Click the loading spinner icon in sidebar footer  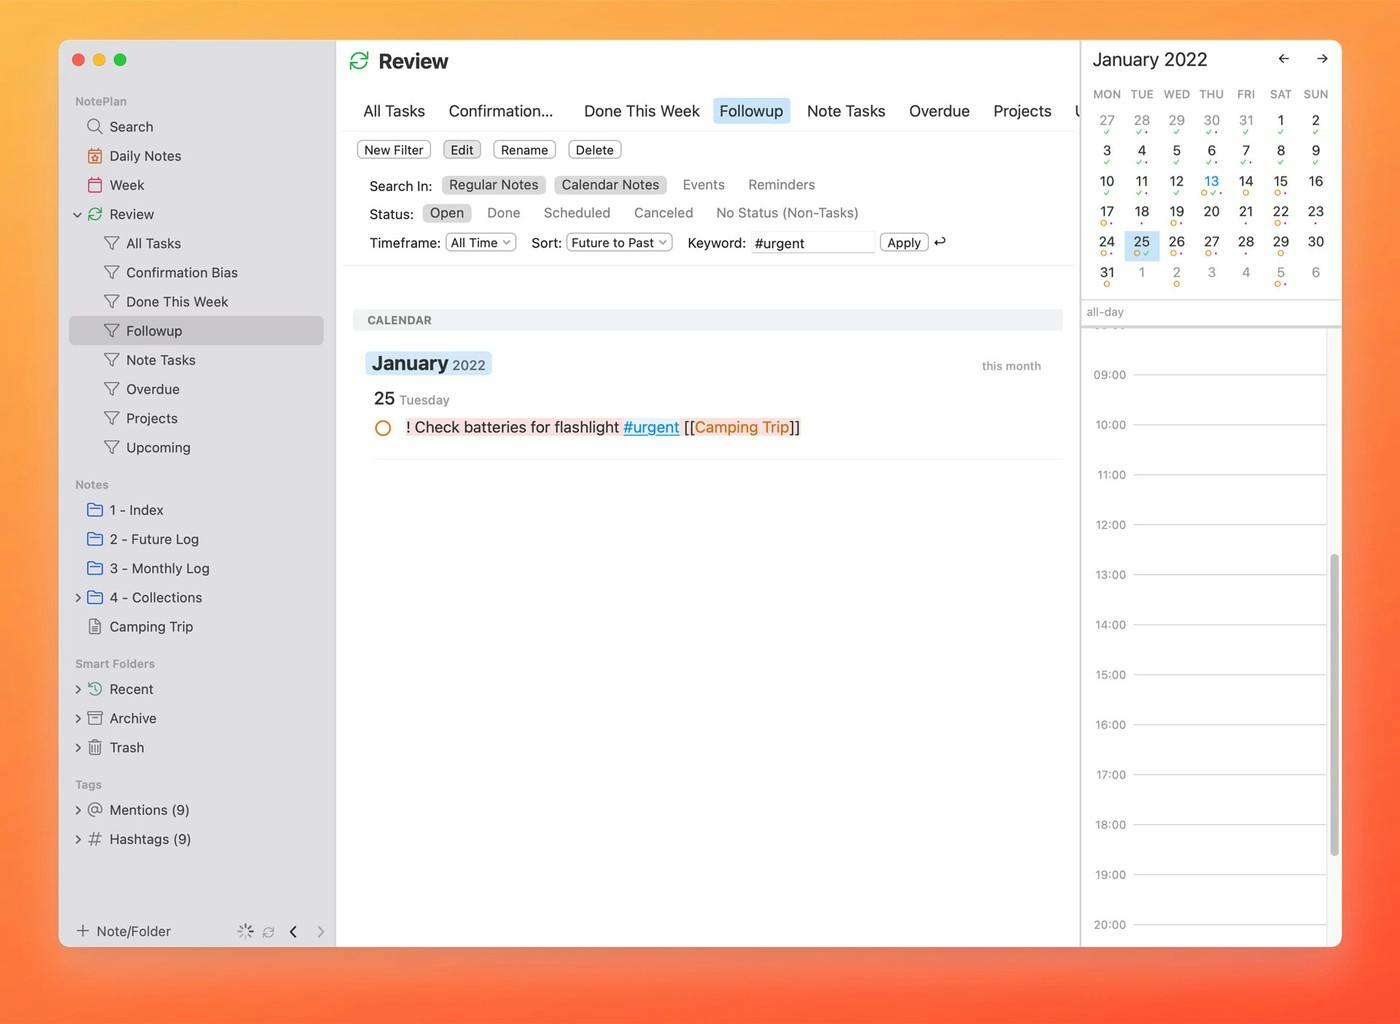pos(245,931)
